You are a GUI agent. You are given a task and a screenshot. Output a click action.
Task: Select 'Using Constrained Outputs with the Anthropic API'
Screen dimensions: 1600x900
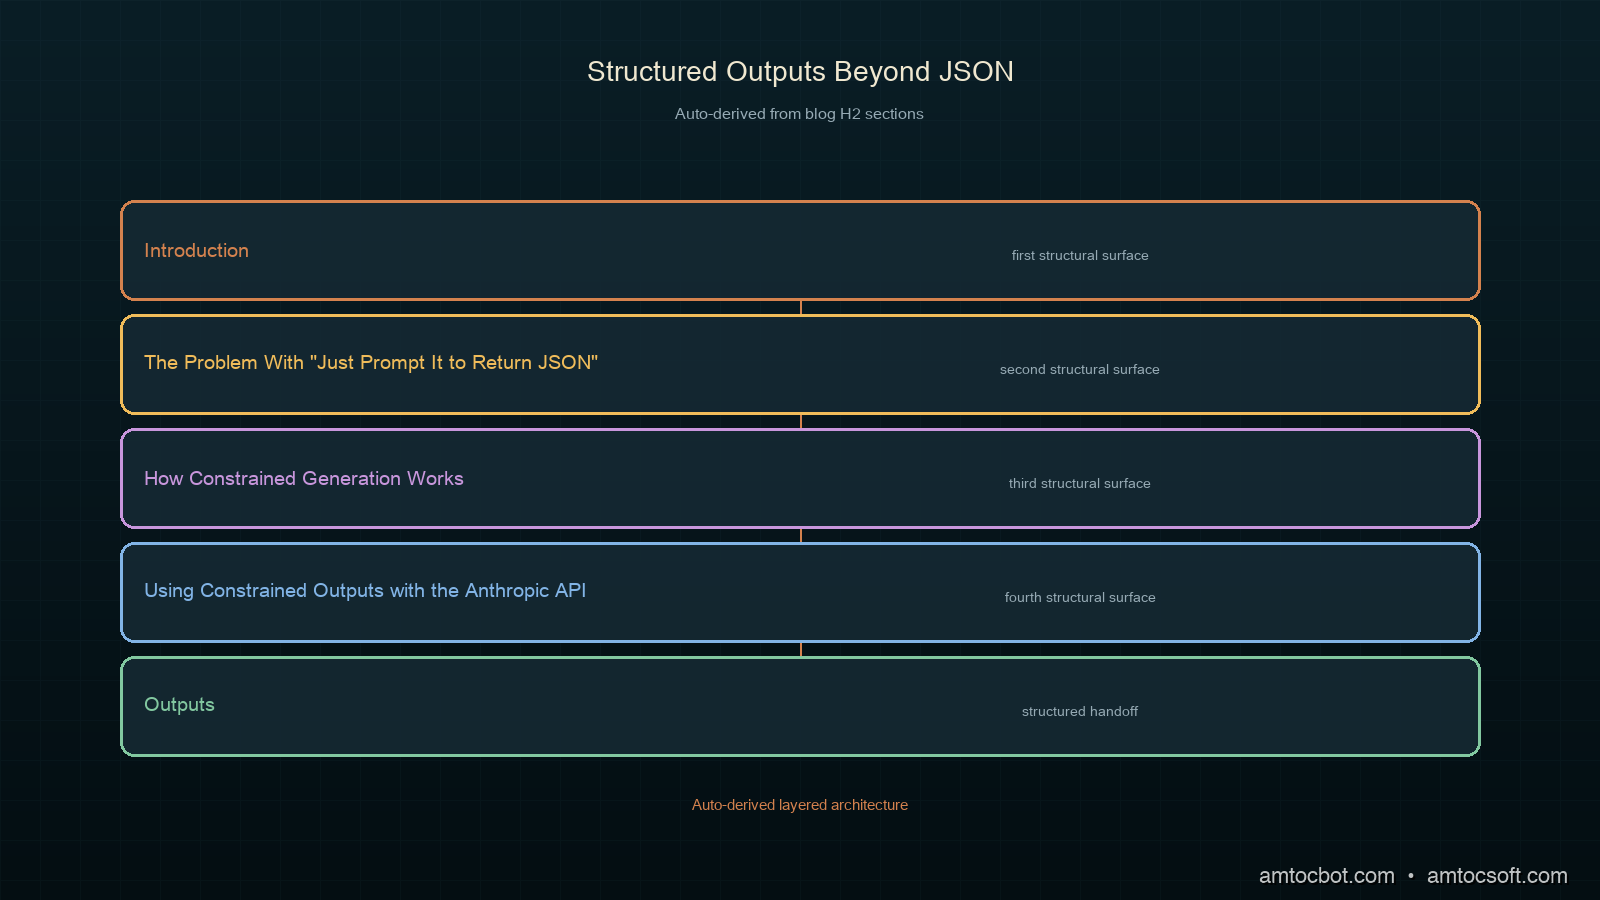tap(365, 591)
